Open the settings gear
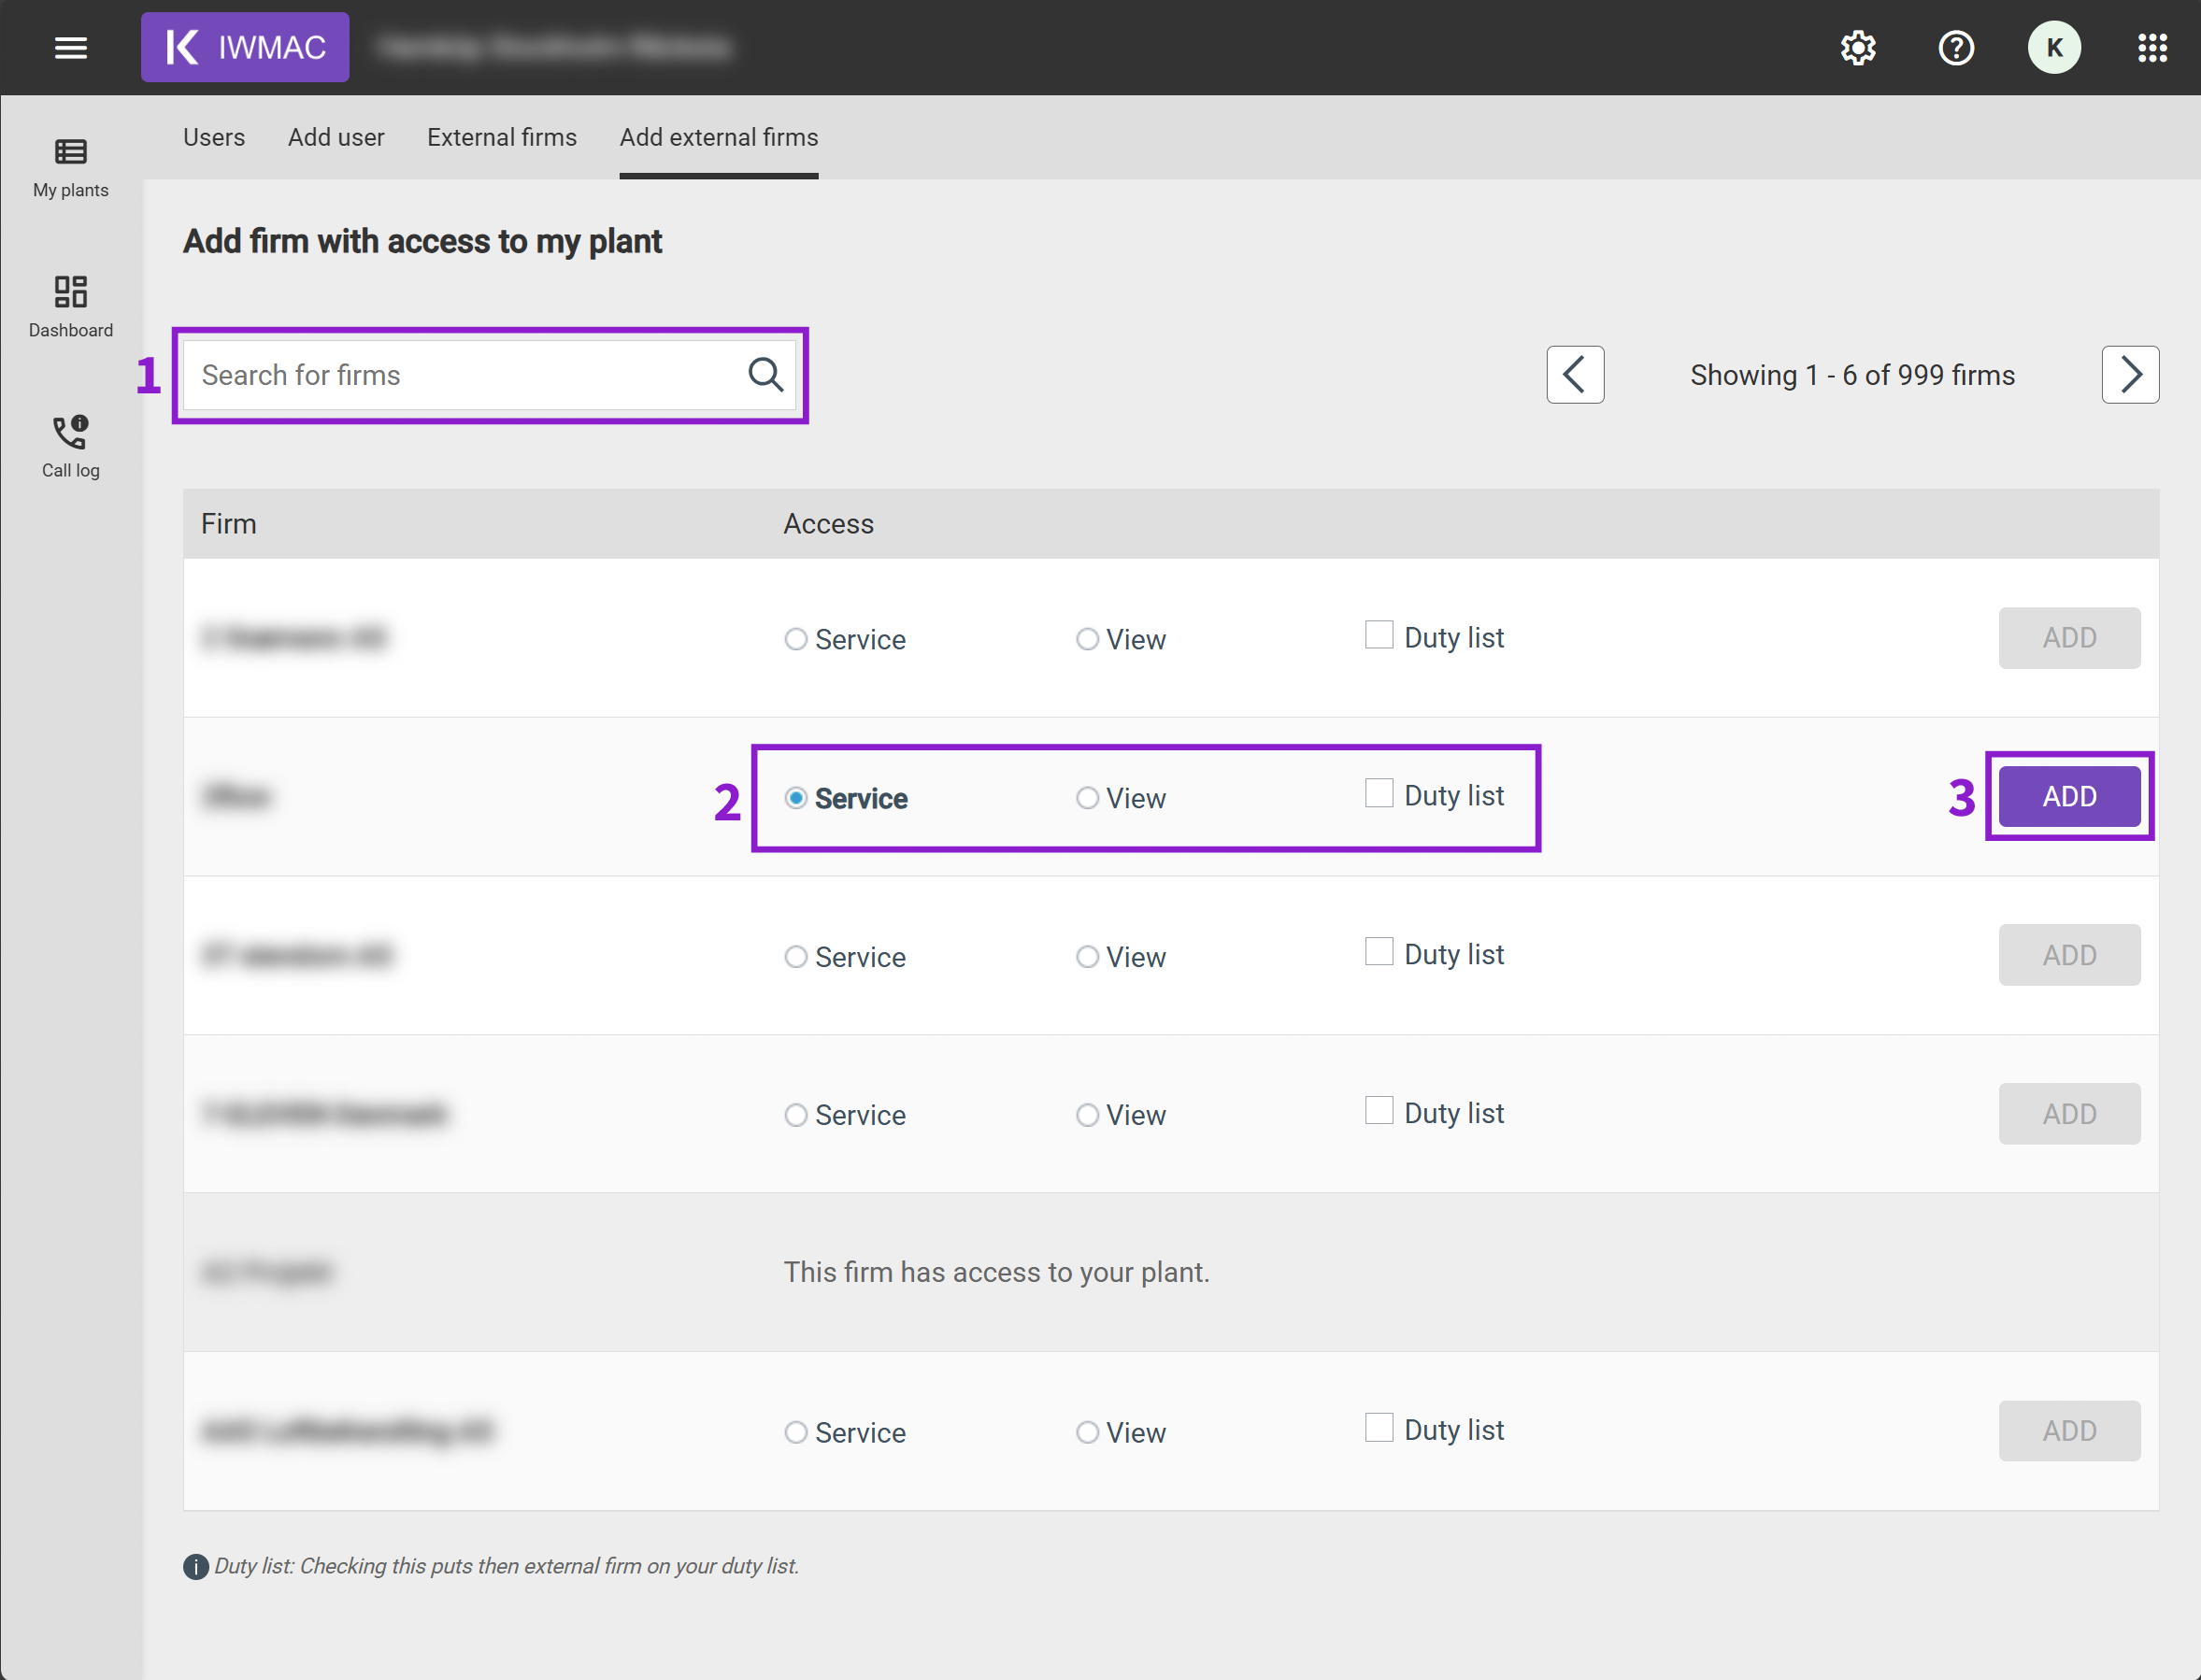2201x1680 pixels. pos(1858,47)
